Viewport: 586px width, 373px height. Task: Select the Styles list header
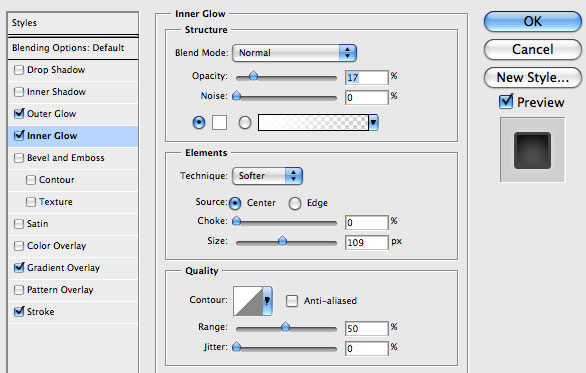pos(73,23)
